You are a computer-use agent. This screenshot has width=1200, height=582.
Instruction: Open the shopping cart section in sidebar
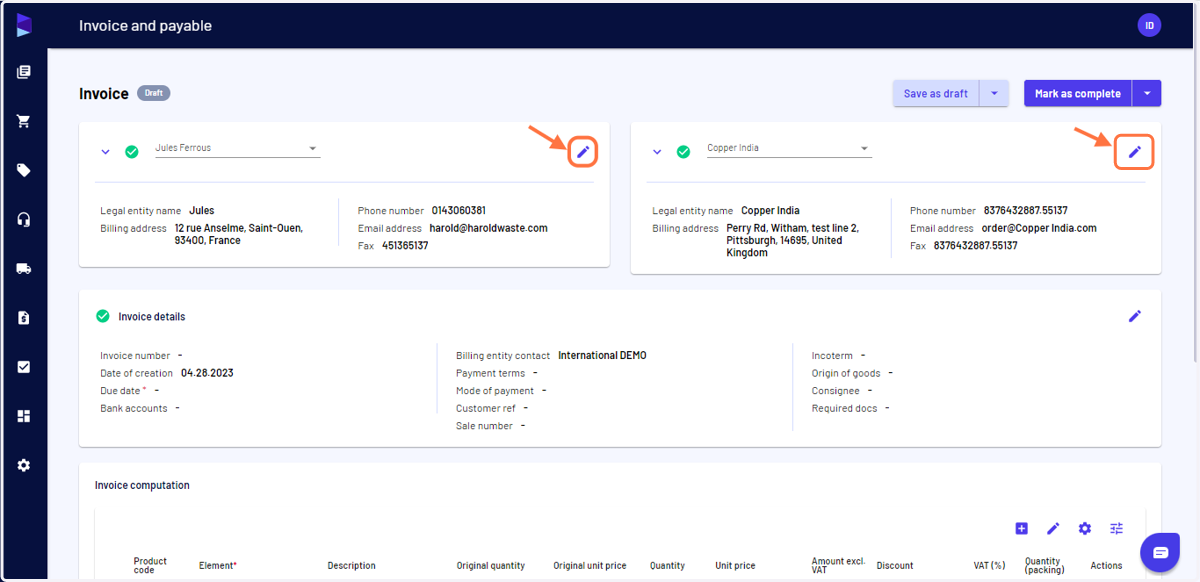(x=24, y=121)
